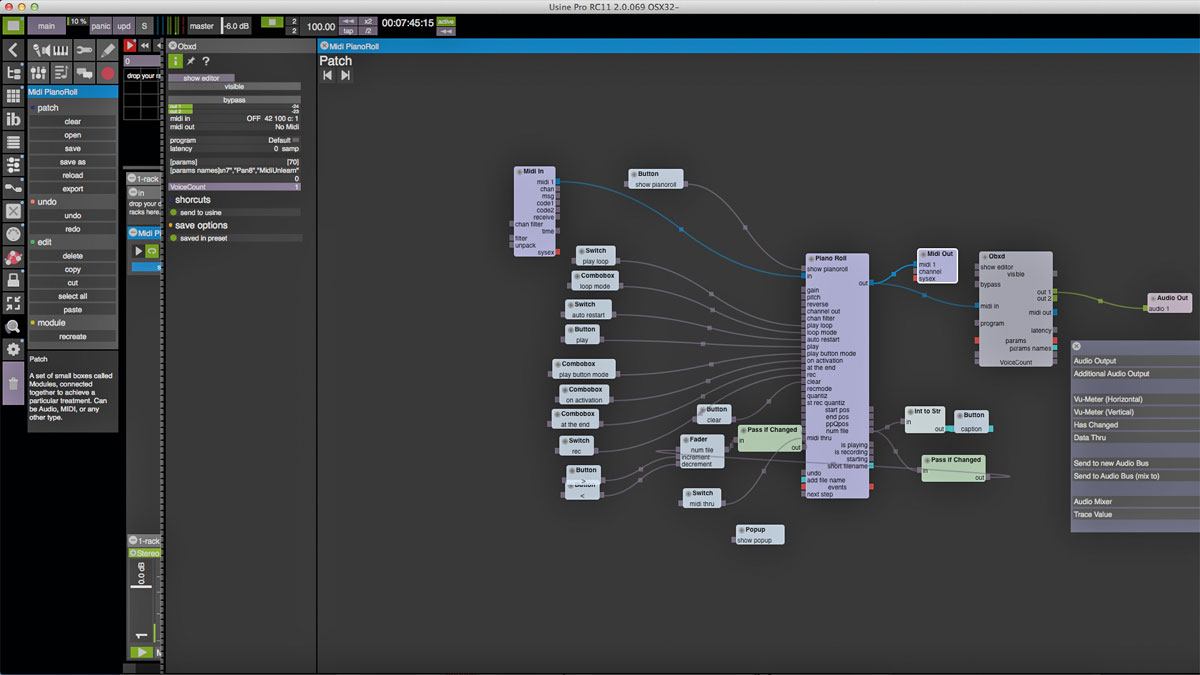The image size is (1200, 675).
Task: Toggle 'visible' option in Obxd panel
Action: tap(234, 87)
